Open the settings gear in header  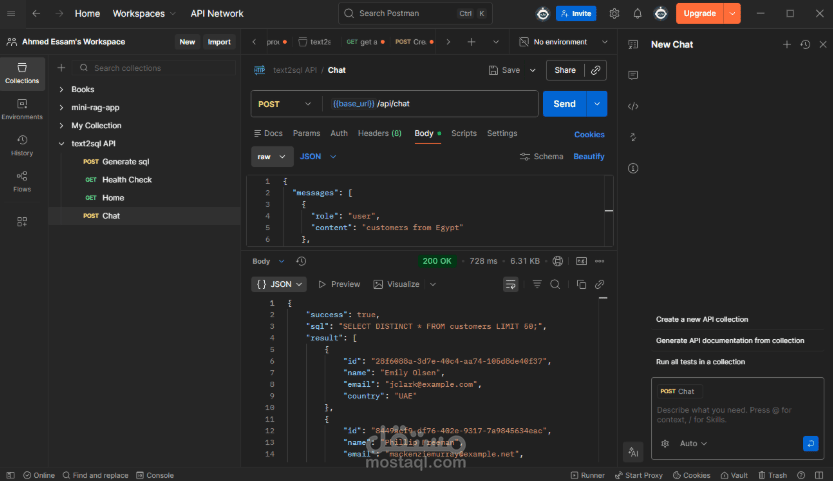coord(614,13)
